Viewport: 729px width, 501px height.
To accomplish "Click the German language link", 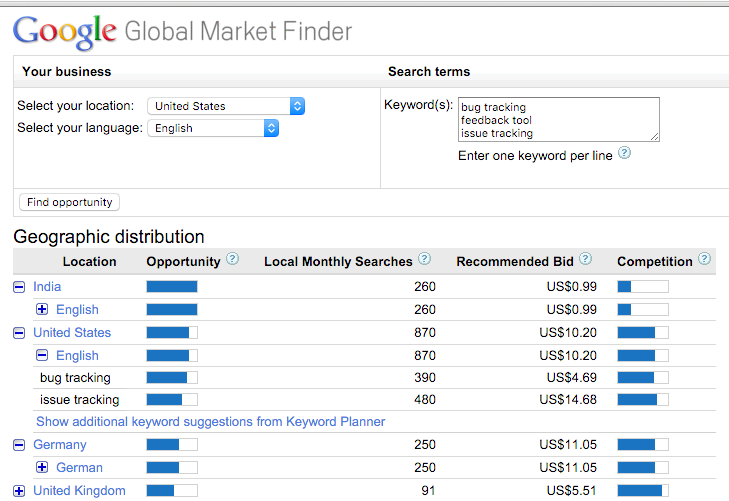I will 79,468.
